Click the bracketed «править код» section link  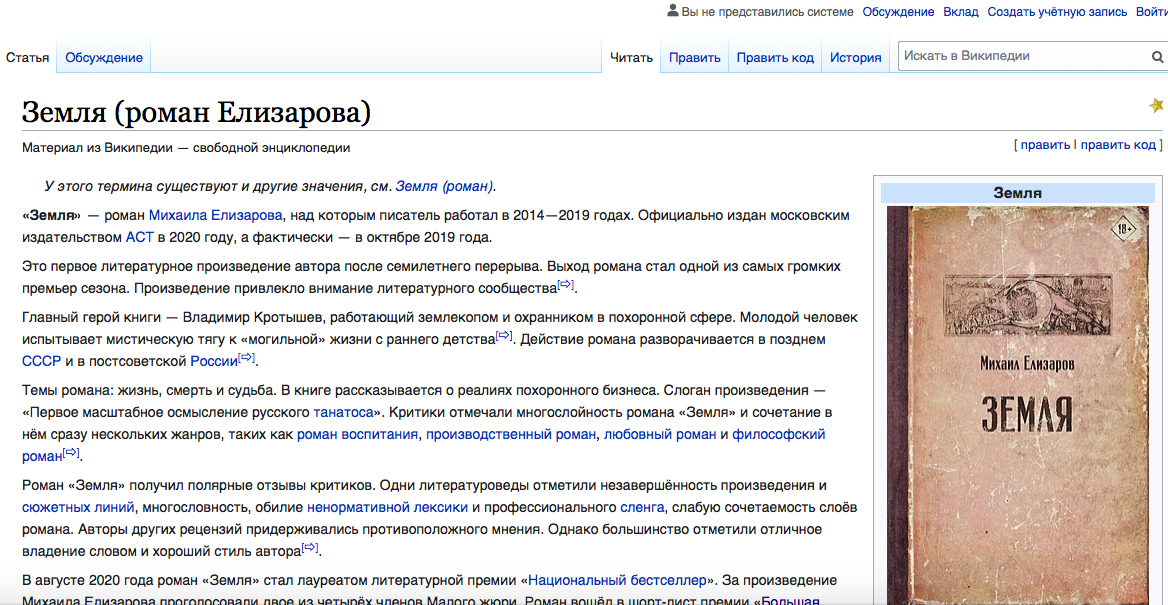(x=1118, y=145)
